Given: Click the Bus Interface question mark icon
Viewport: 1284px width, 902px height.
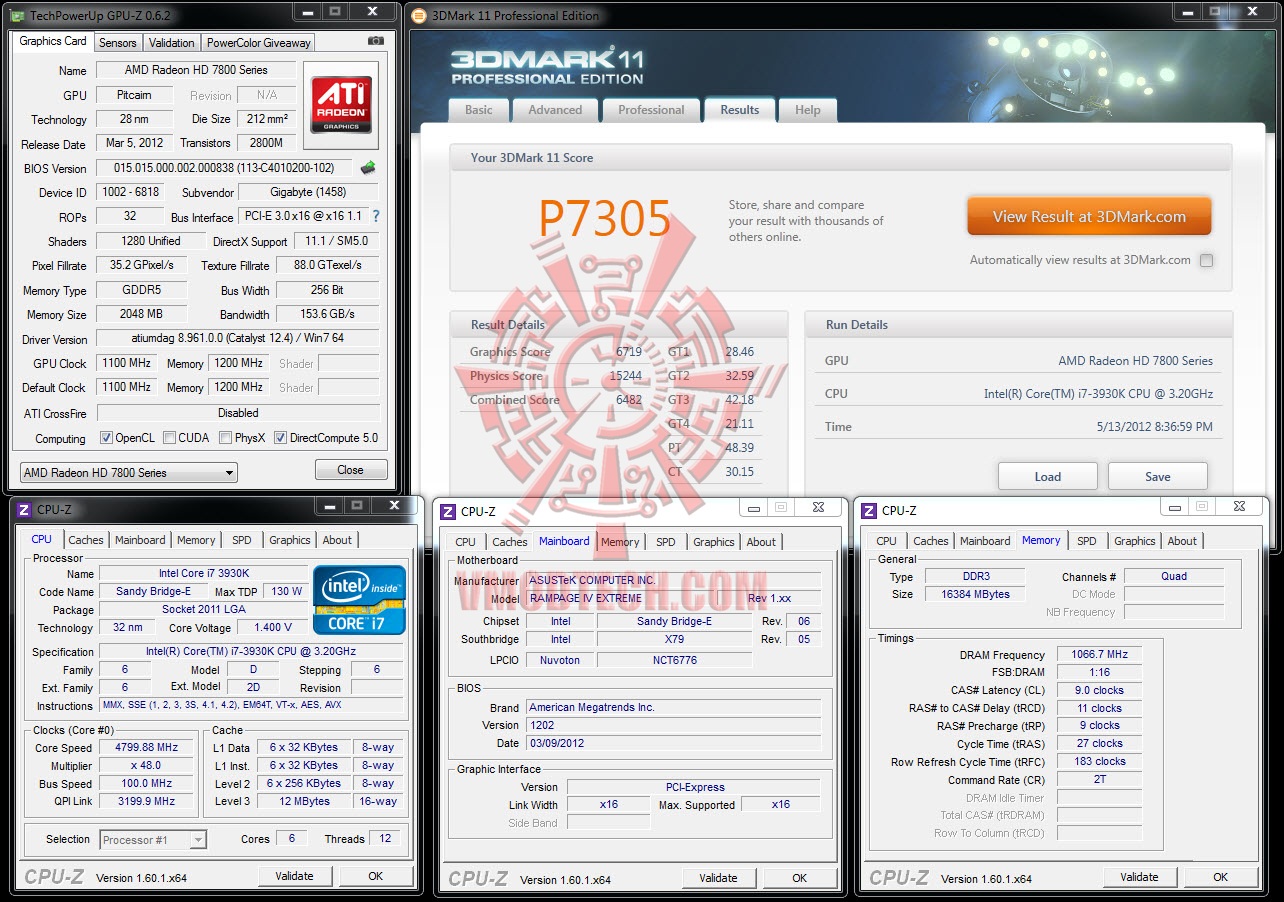Looking at the screenshot, I should click(x=376, y=216).
